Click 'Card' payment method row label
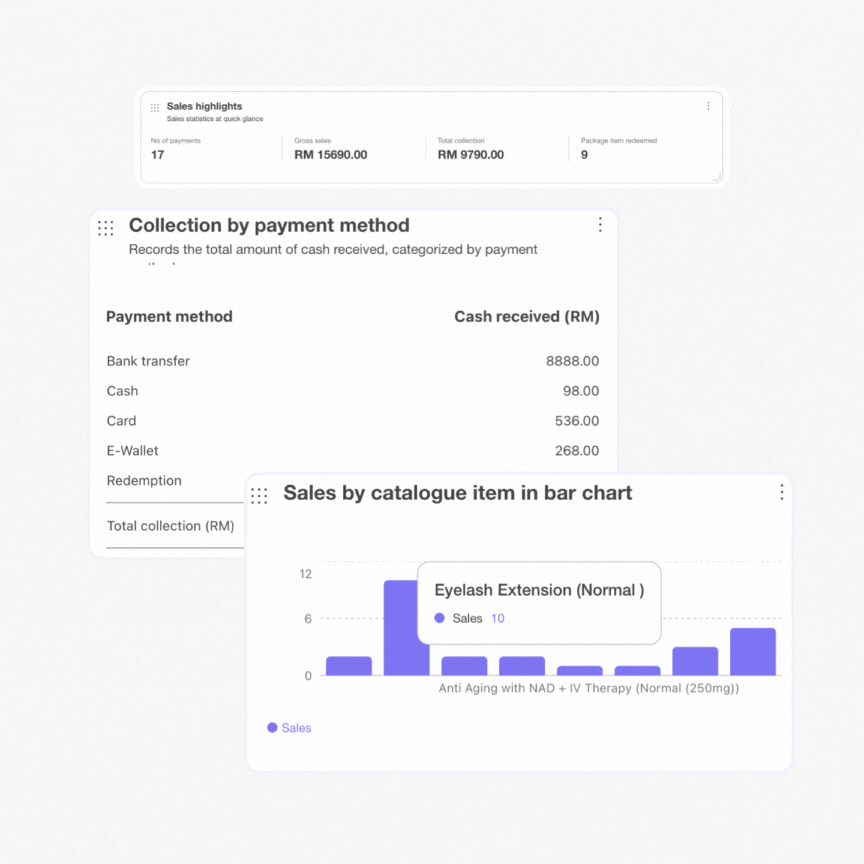 click(121, 420)
